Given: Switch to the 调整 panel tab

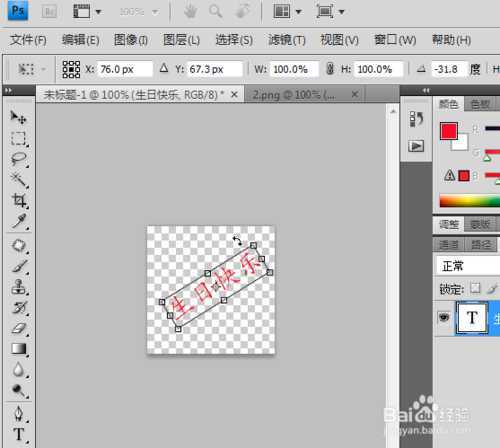Looking at the screenshot, I should (x=448, y=224).
